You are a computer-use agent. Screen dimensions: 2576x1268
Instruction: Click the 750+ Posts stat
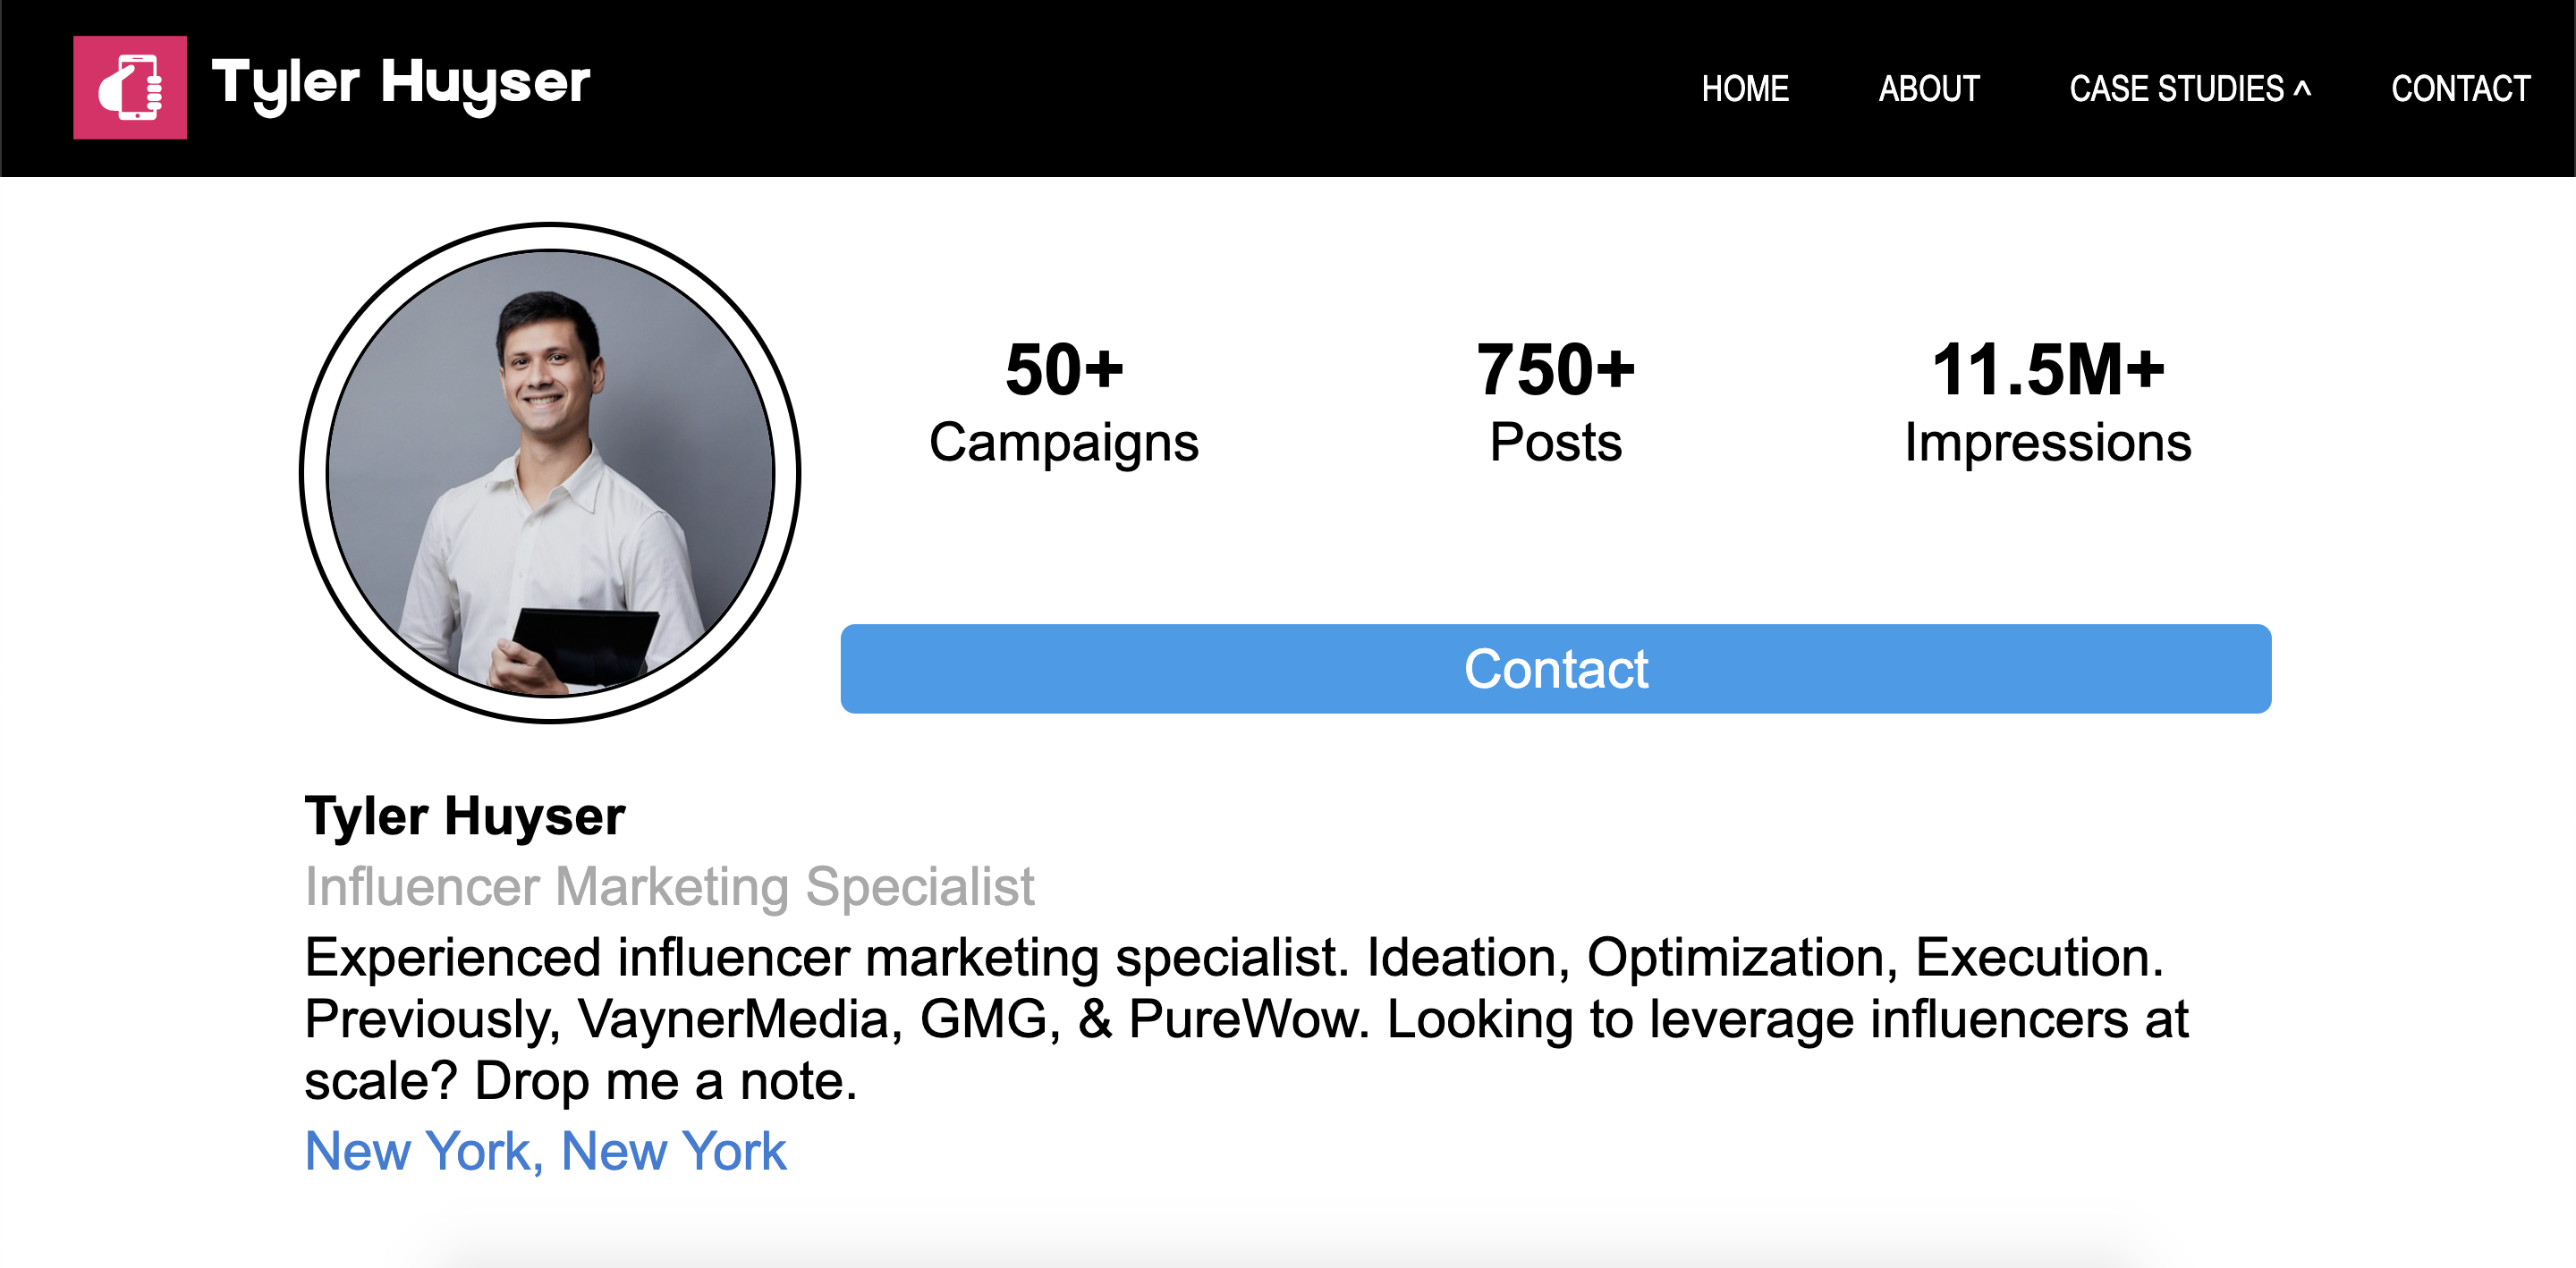1554,405
